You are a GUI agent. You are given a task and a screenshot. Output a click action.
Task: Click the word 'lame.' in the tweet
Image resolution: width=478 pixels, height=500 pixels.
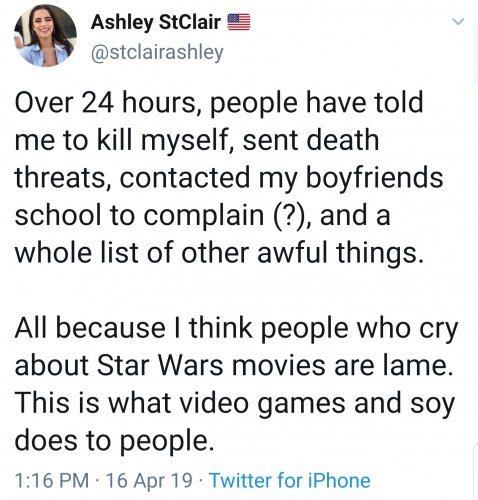coord(418,365)
